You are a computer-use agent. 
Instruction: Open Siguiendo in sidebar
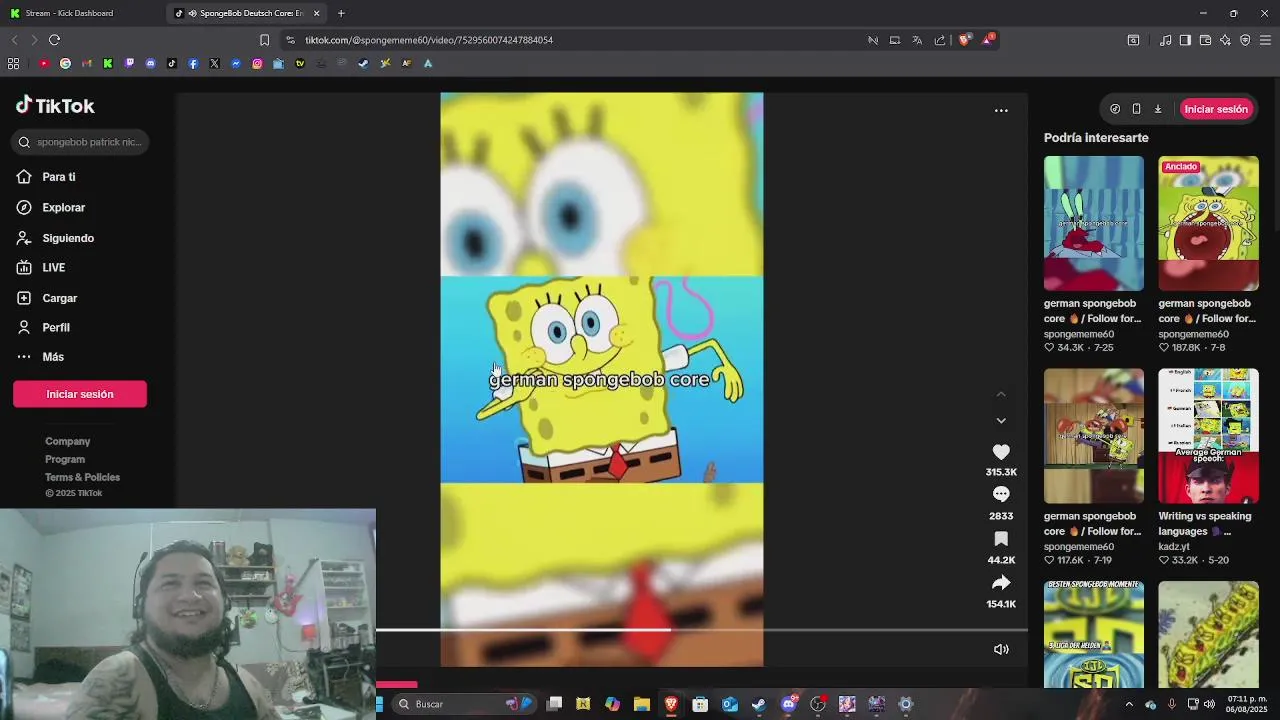click(x=67, y=238)
